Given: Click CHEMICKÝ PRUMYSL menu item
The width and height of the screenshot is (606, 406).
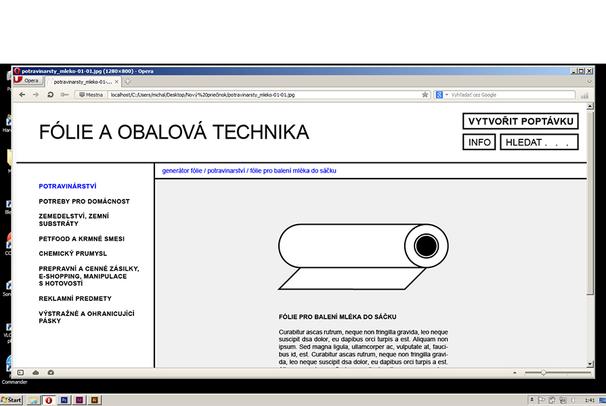Looking at the screenshot, I should point(73,253).
